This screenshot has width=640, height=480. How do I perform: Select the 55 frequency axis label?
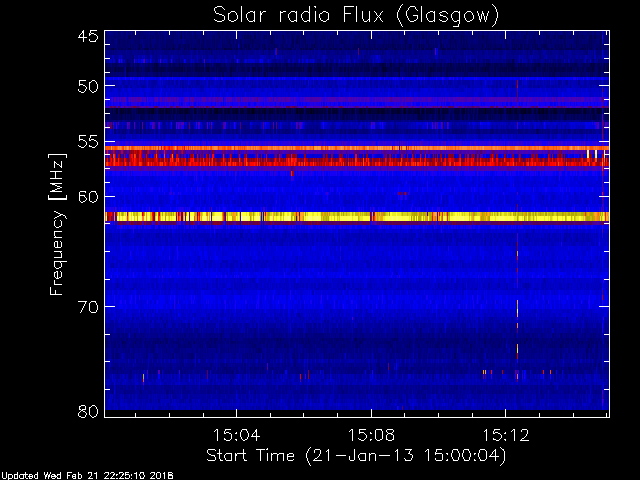pyautogui.click(x=88, y=142)
